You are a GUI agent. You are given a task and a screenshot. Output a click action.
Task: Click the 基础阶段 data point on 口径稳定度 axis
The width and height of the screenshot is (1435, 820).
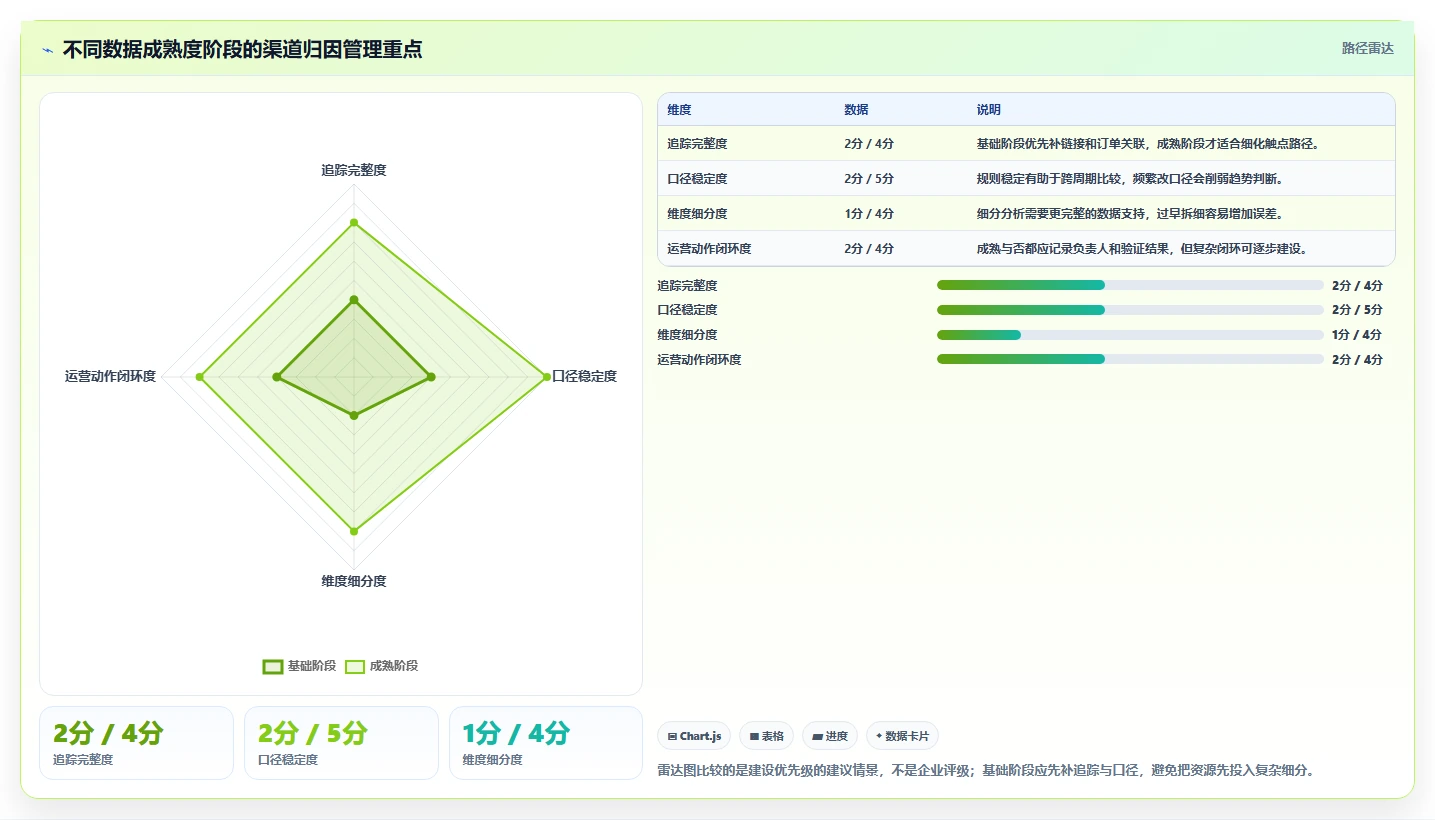pyautogui.click(x=431, y=377)
